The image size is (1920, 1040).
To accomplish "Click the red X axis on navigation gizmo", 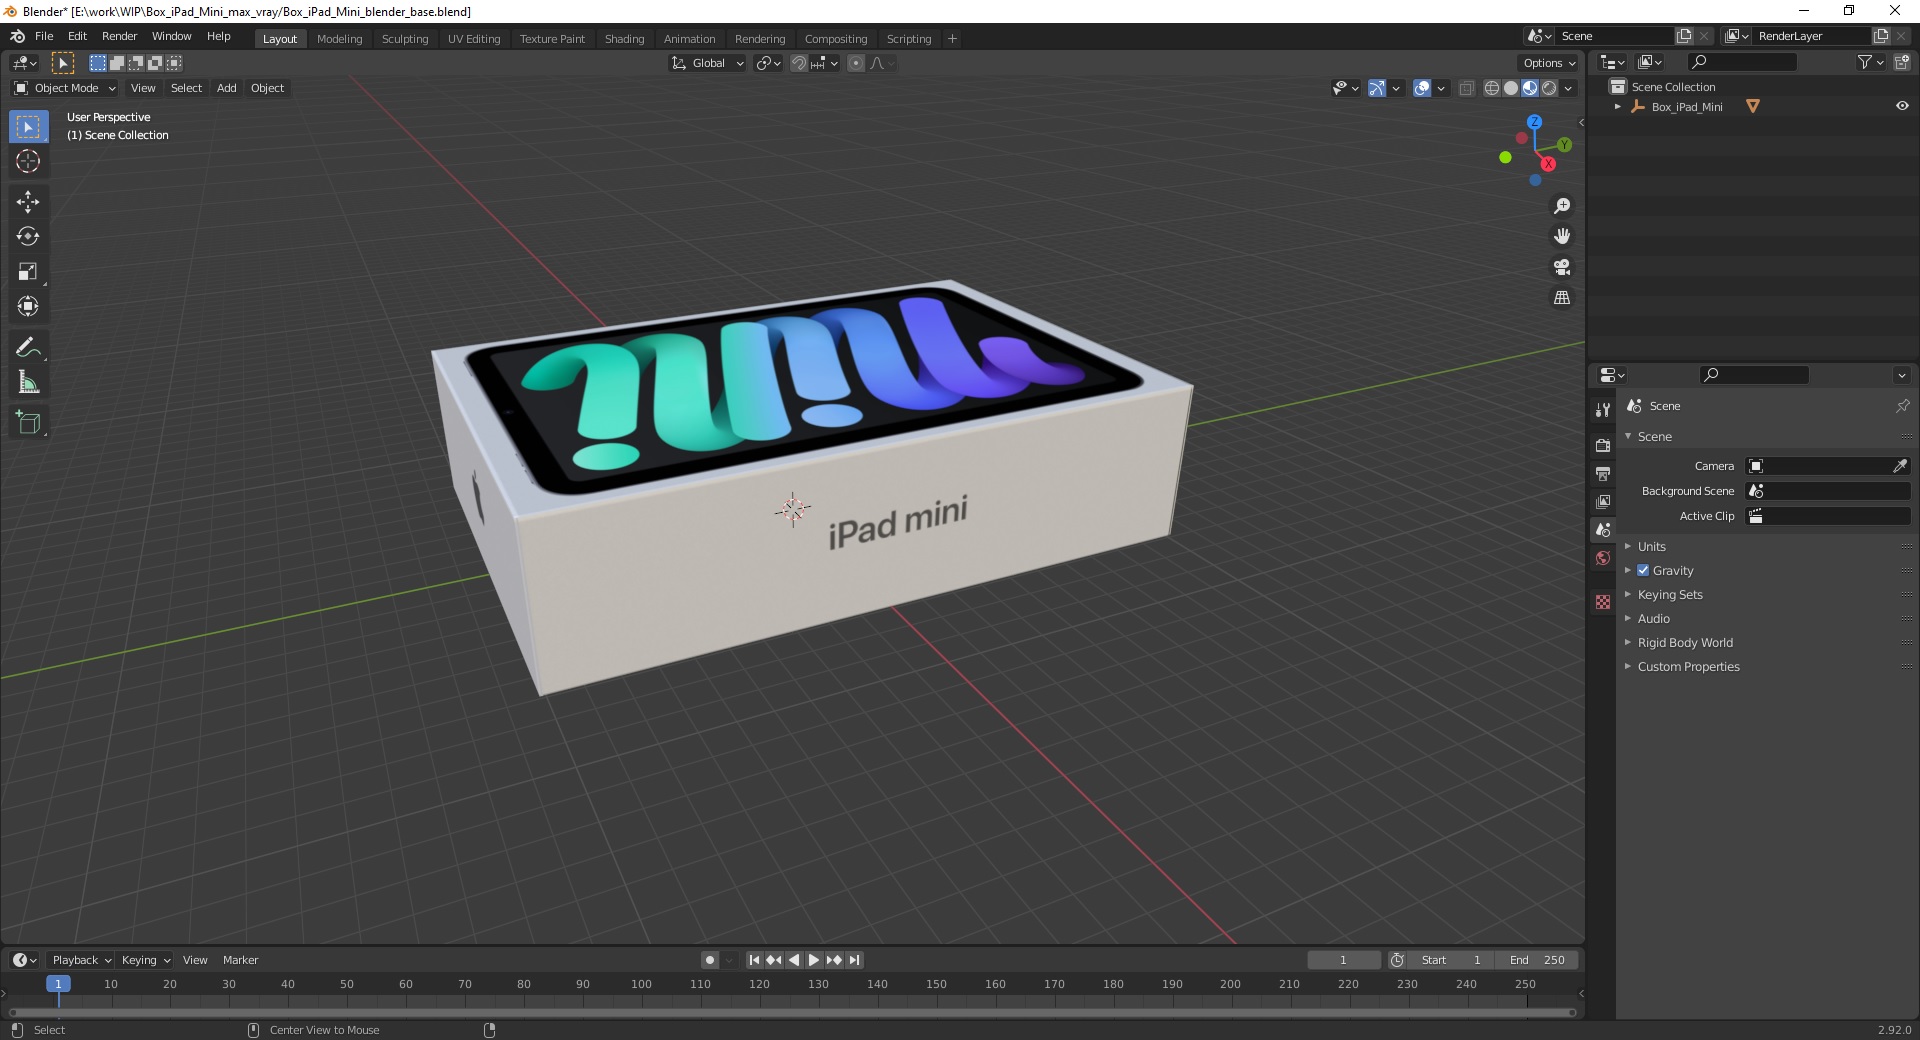I will (1548, 164).
